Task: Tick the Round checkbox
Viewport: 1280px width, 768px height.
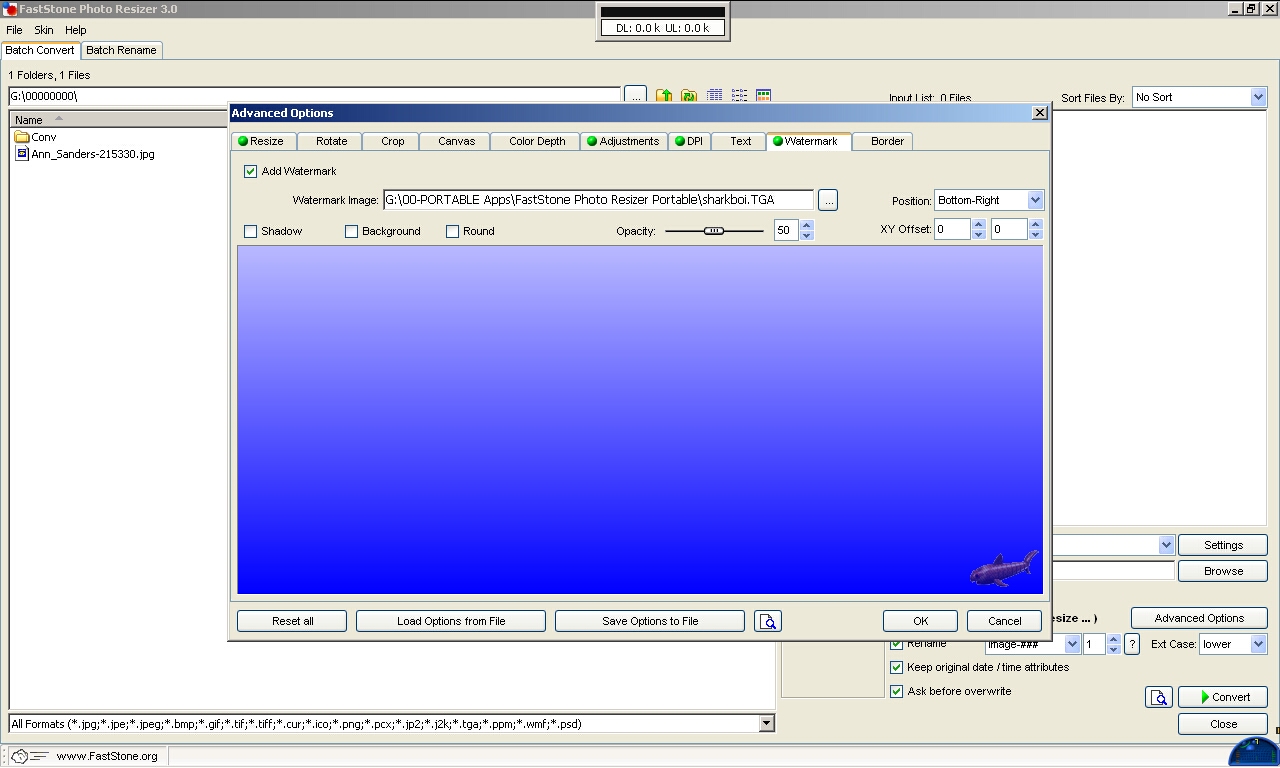Action: tap(453, 231)
